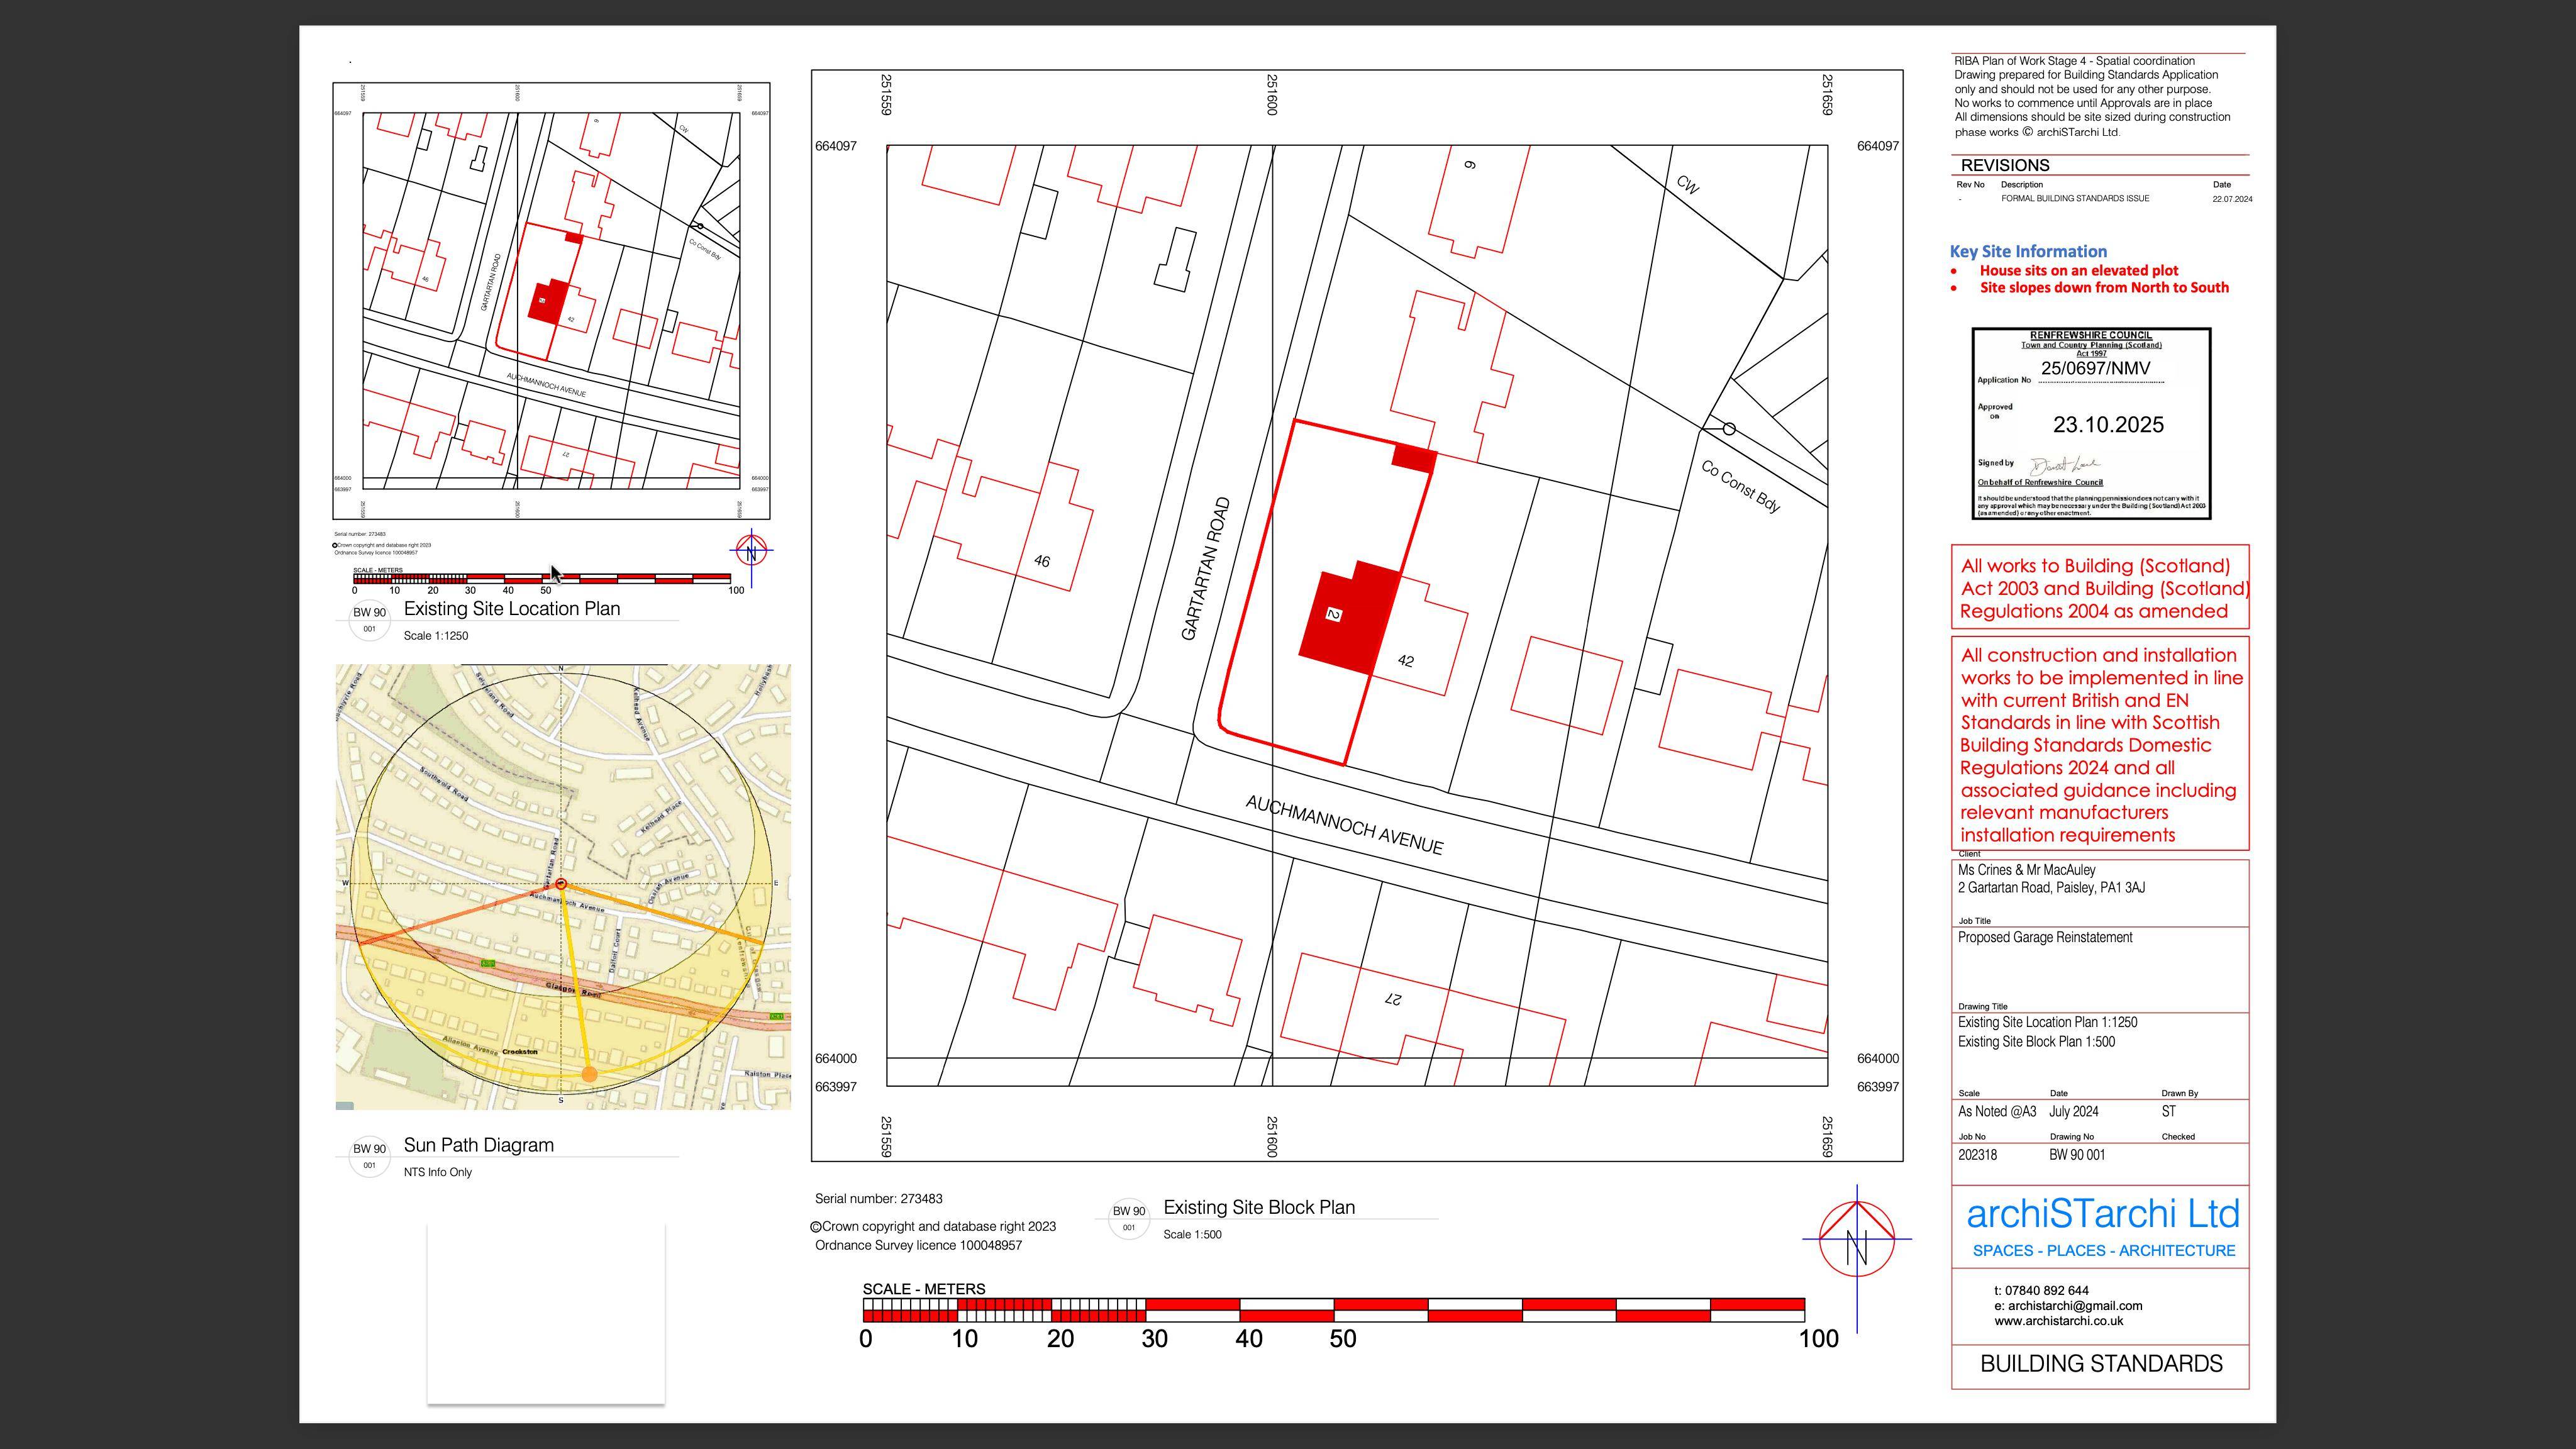Click the Sun Path Diagram map image

tap(563, 886)
